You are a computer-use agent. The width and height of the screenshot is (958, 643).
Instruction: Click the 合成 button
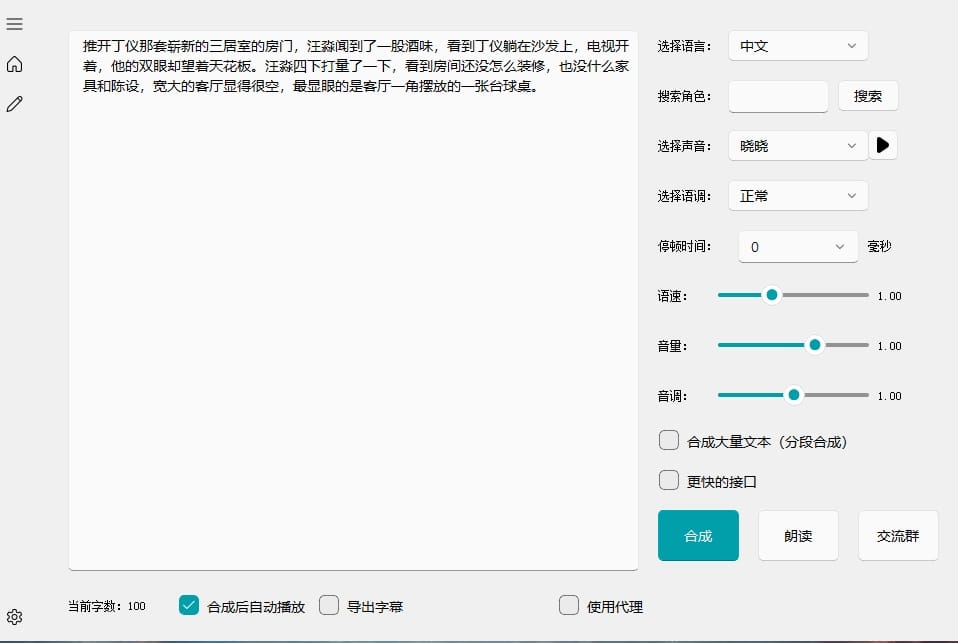[698, 535]
